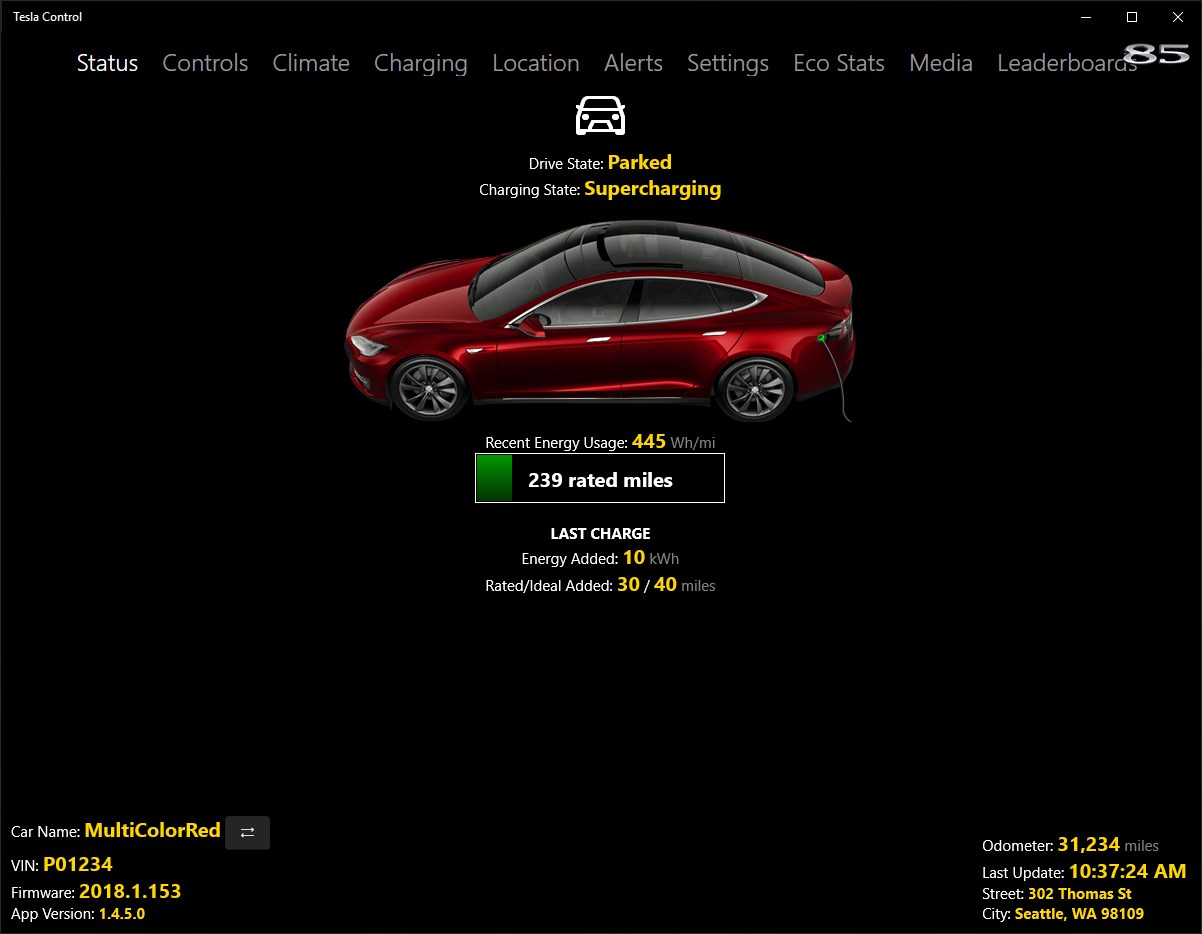The height and width of the screenshot is (934, 1202).
Task: Go to the Charging tab
Action: 421,64
